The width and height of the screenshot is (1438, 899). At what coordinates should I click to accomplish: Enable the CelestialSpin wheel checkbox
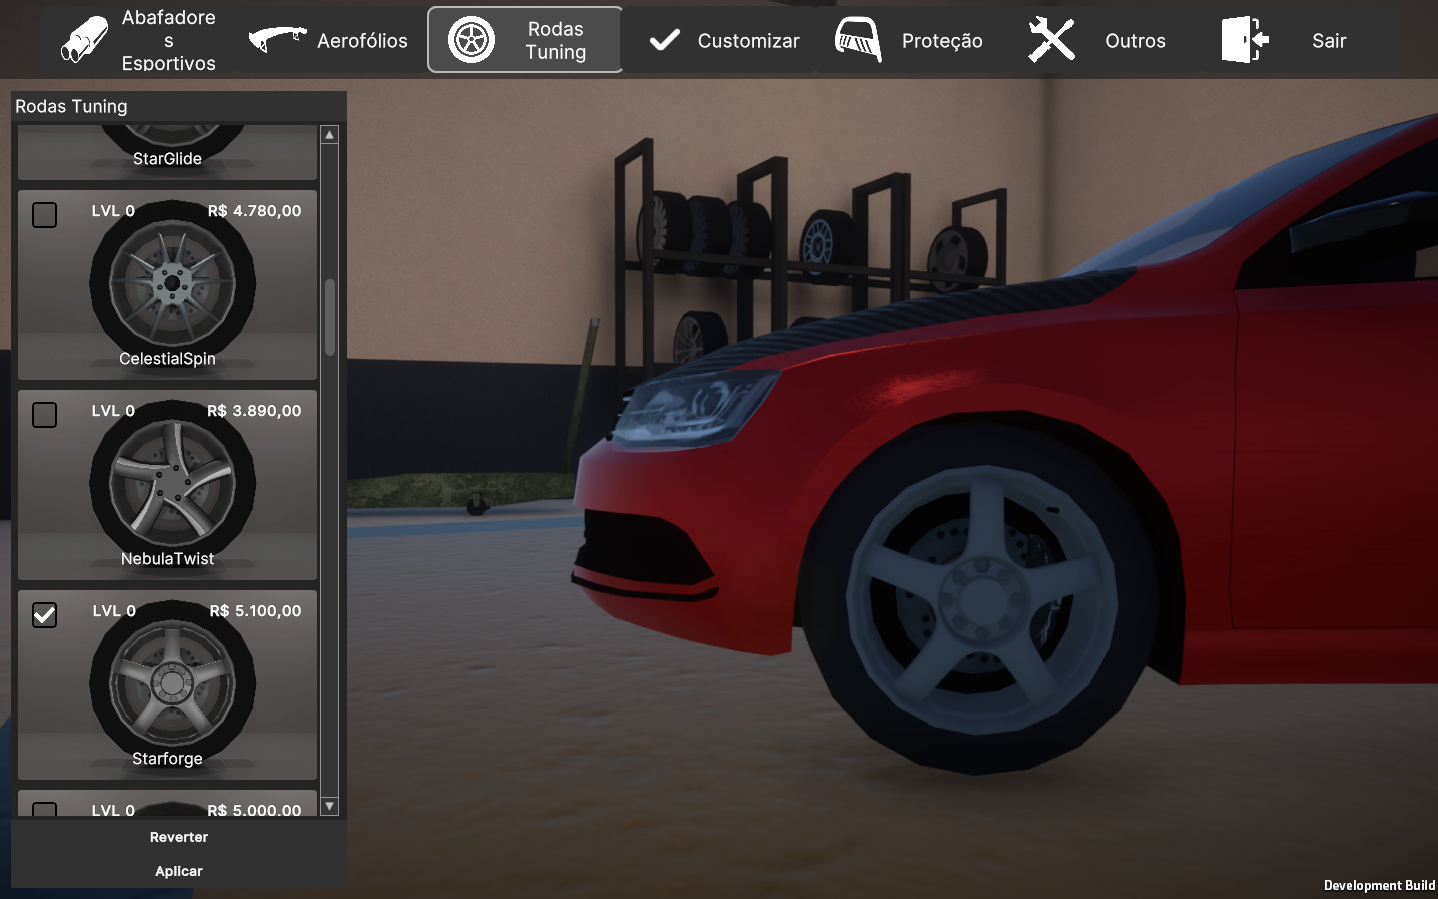45,215
